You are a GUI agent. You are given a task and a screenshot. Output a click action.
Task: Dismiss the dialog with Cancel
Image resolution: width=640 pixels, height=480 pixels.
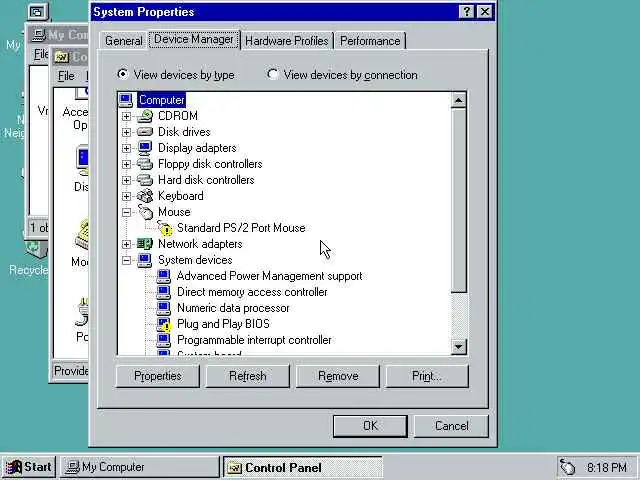451,426
